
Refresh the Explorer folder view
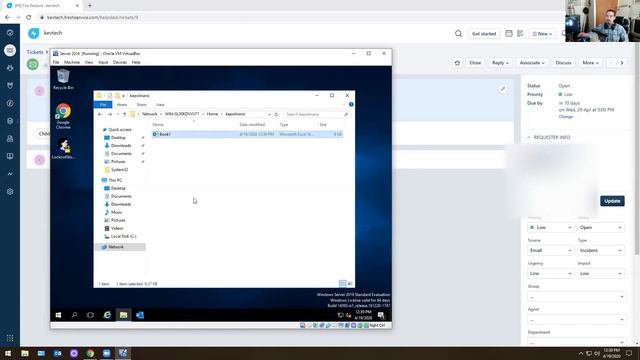click(x=276, y=114)
